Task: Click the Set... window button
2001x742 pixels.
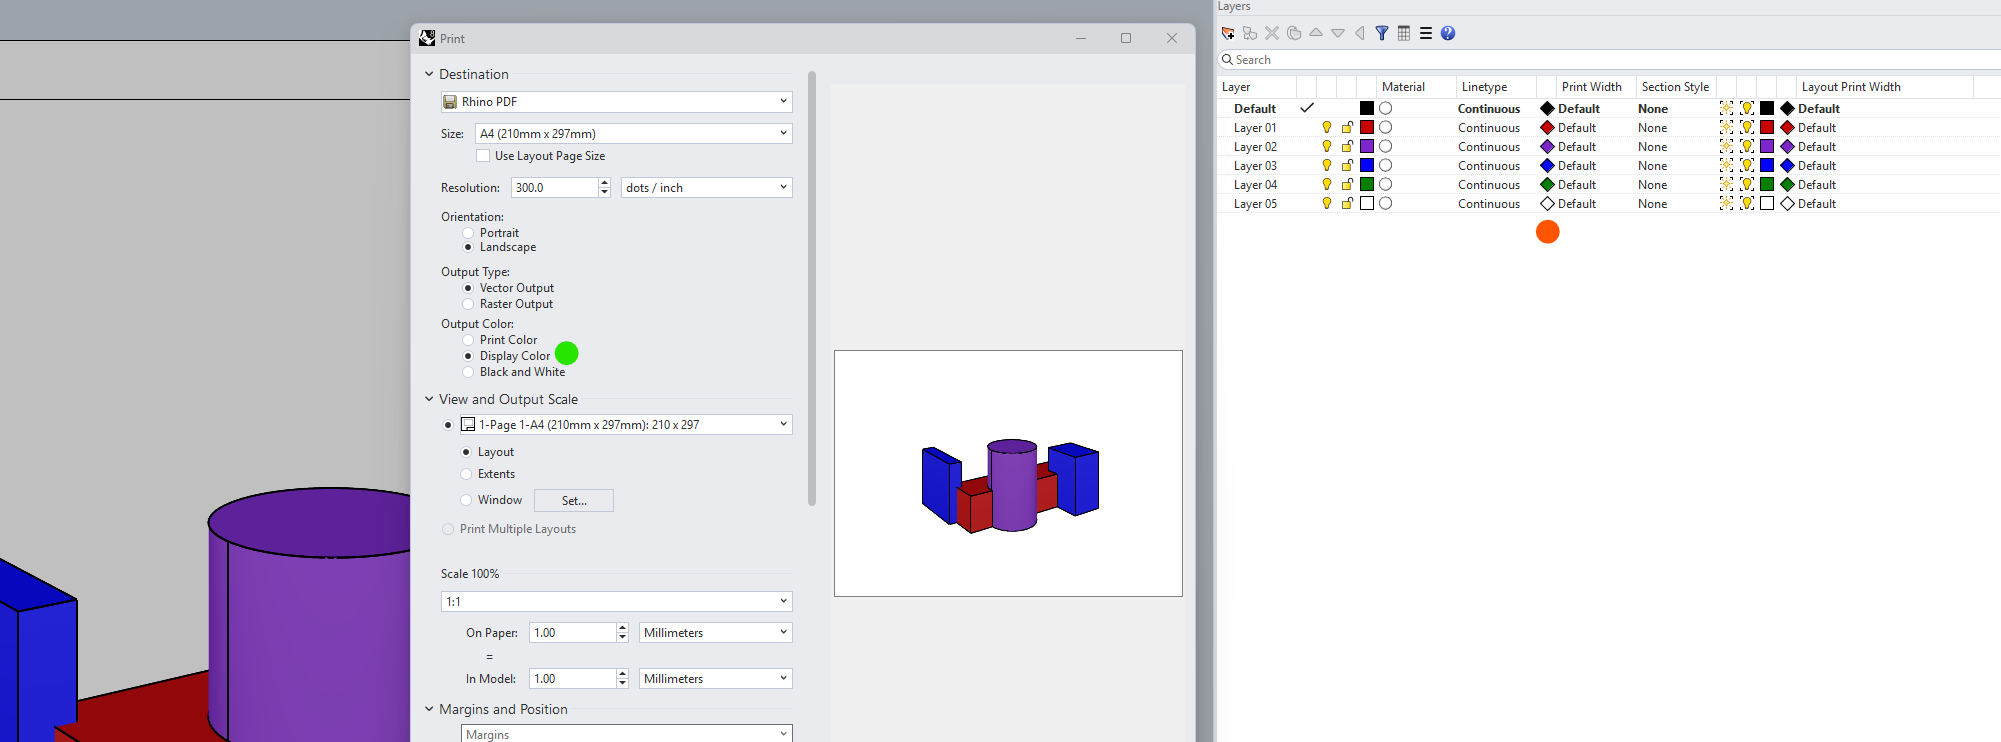Action: pos(574,501)
